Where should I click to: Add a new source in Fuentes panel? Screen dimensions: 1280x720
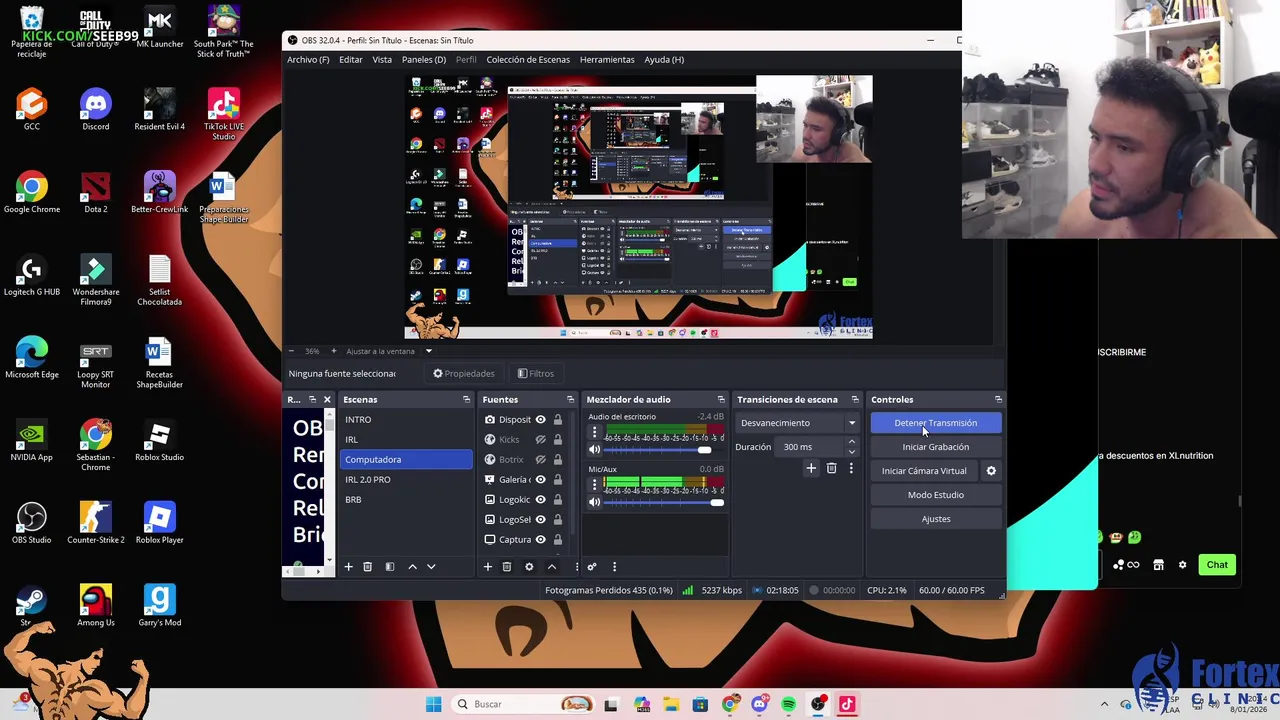pyautogui.click(x=487, y=567)
